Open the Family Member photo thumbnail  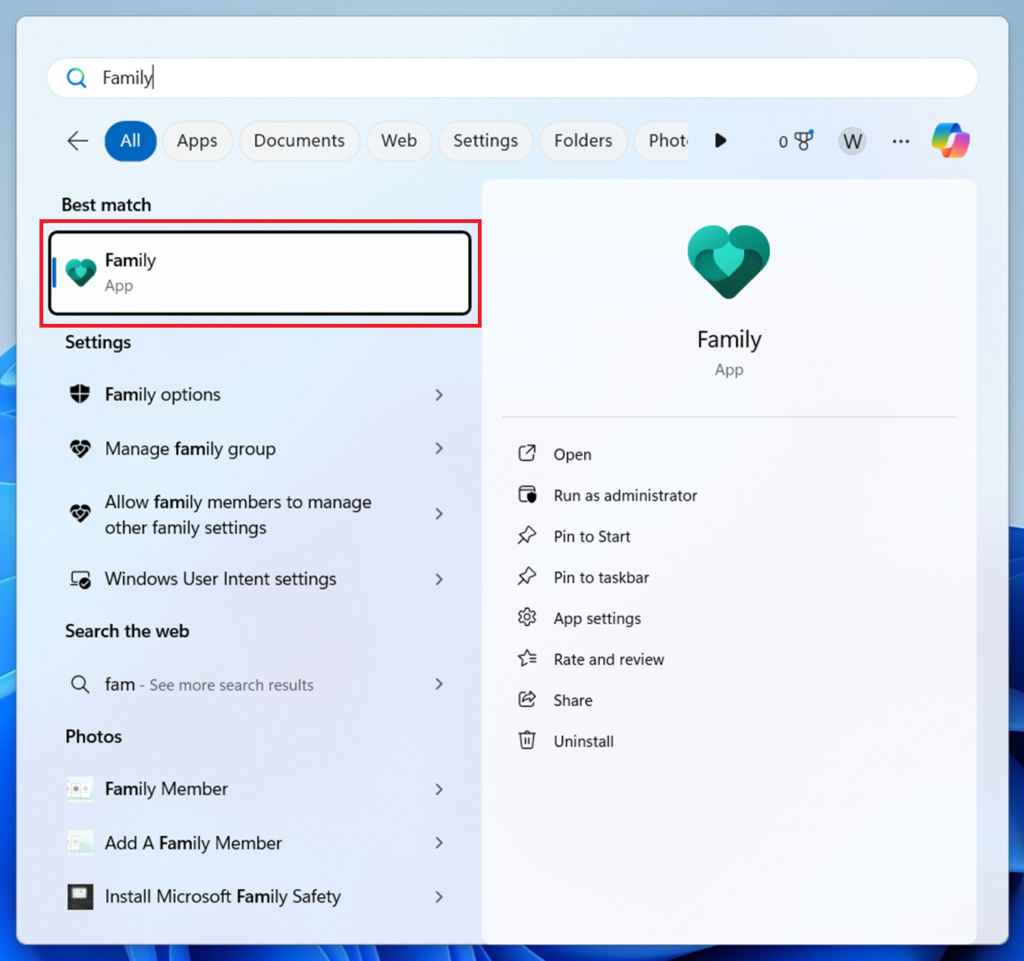80,789
